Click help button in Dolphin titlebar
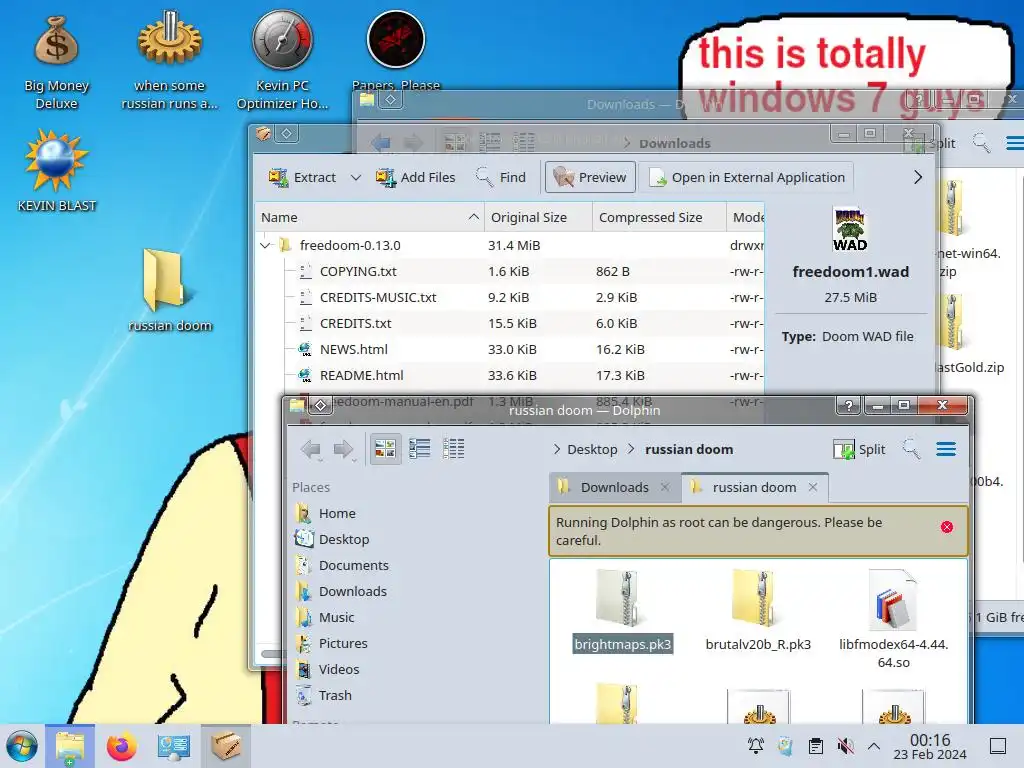The height and width of the screenshot is (768, 1024). (x=848, y=406)
